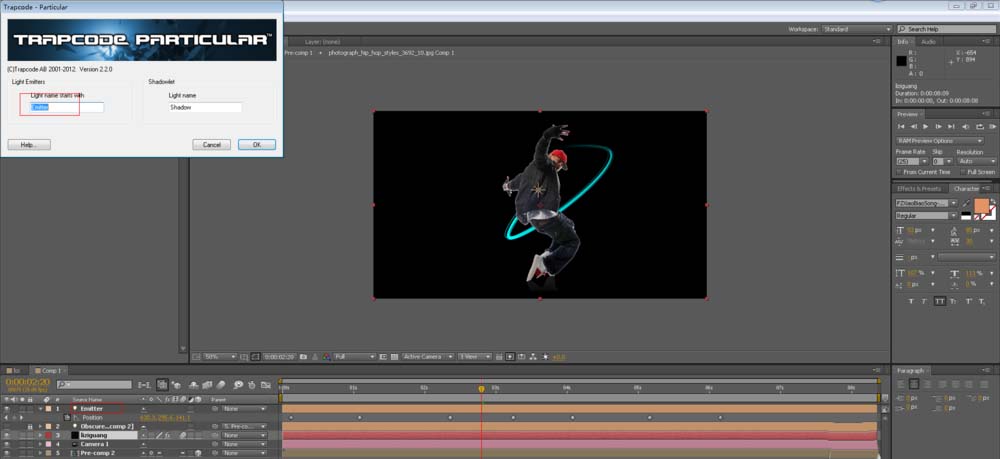Click Cancel in the Trapcode Particular dialog

pos(211,145)
